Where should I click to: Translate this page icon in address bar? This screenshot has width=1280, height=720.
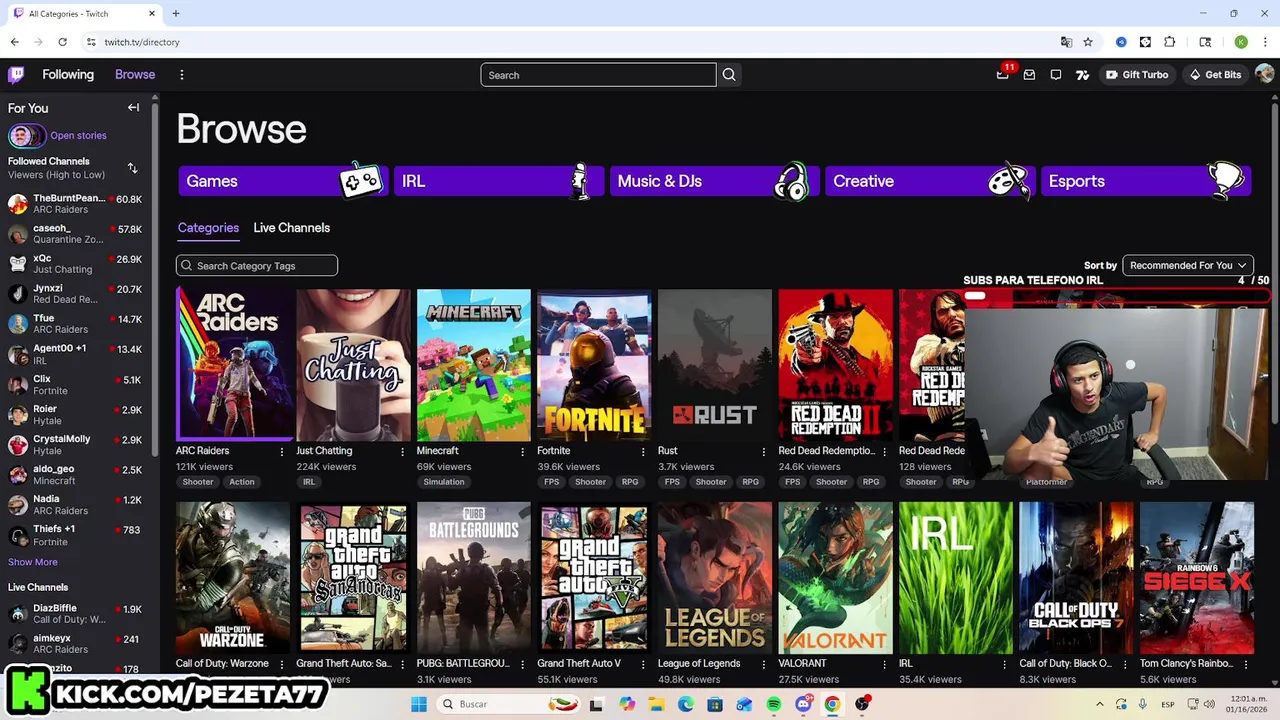click(x=1066, y=42)
